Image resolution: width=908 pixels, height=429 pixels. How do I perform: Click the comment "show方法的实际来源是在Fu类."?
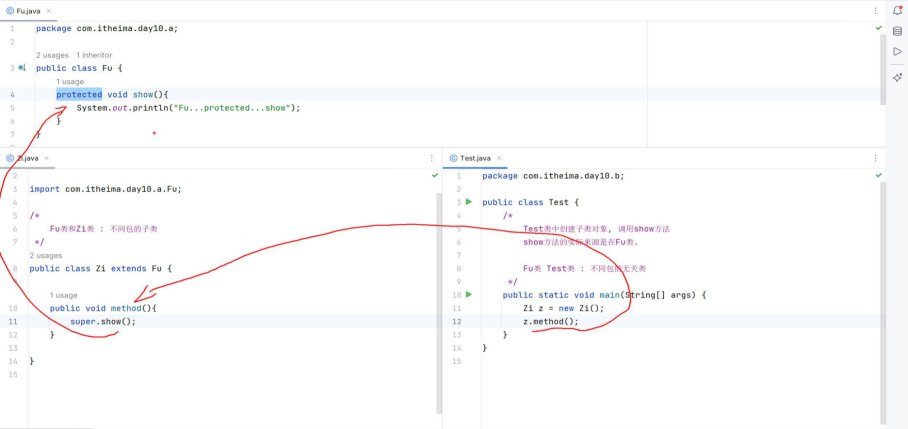tap(580, 242)
